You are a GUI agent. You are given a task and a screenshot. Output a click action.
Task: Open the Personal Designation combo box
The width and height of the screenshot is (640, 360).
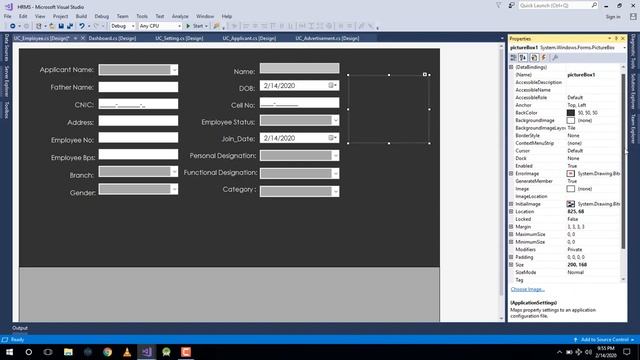335,156
